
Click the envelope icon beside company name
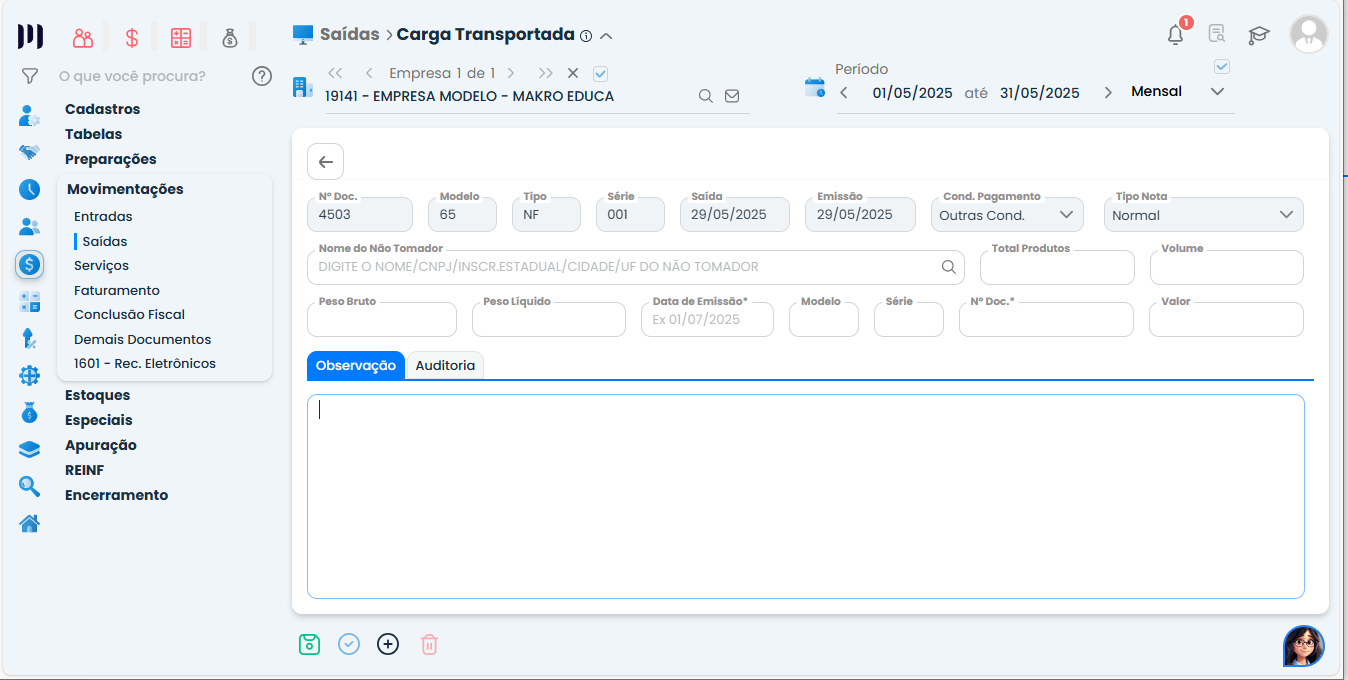coord(732,96)
